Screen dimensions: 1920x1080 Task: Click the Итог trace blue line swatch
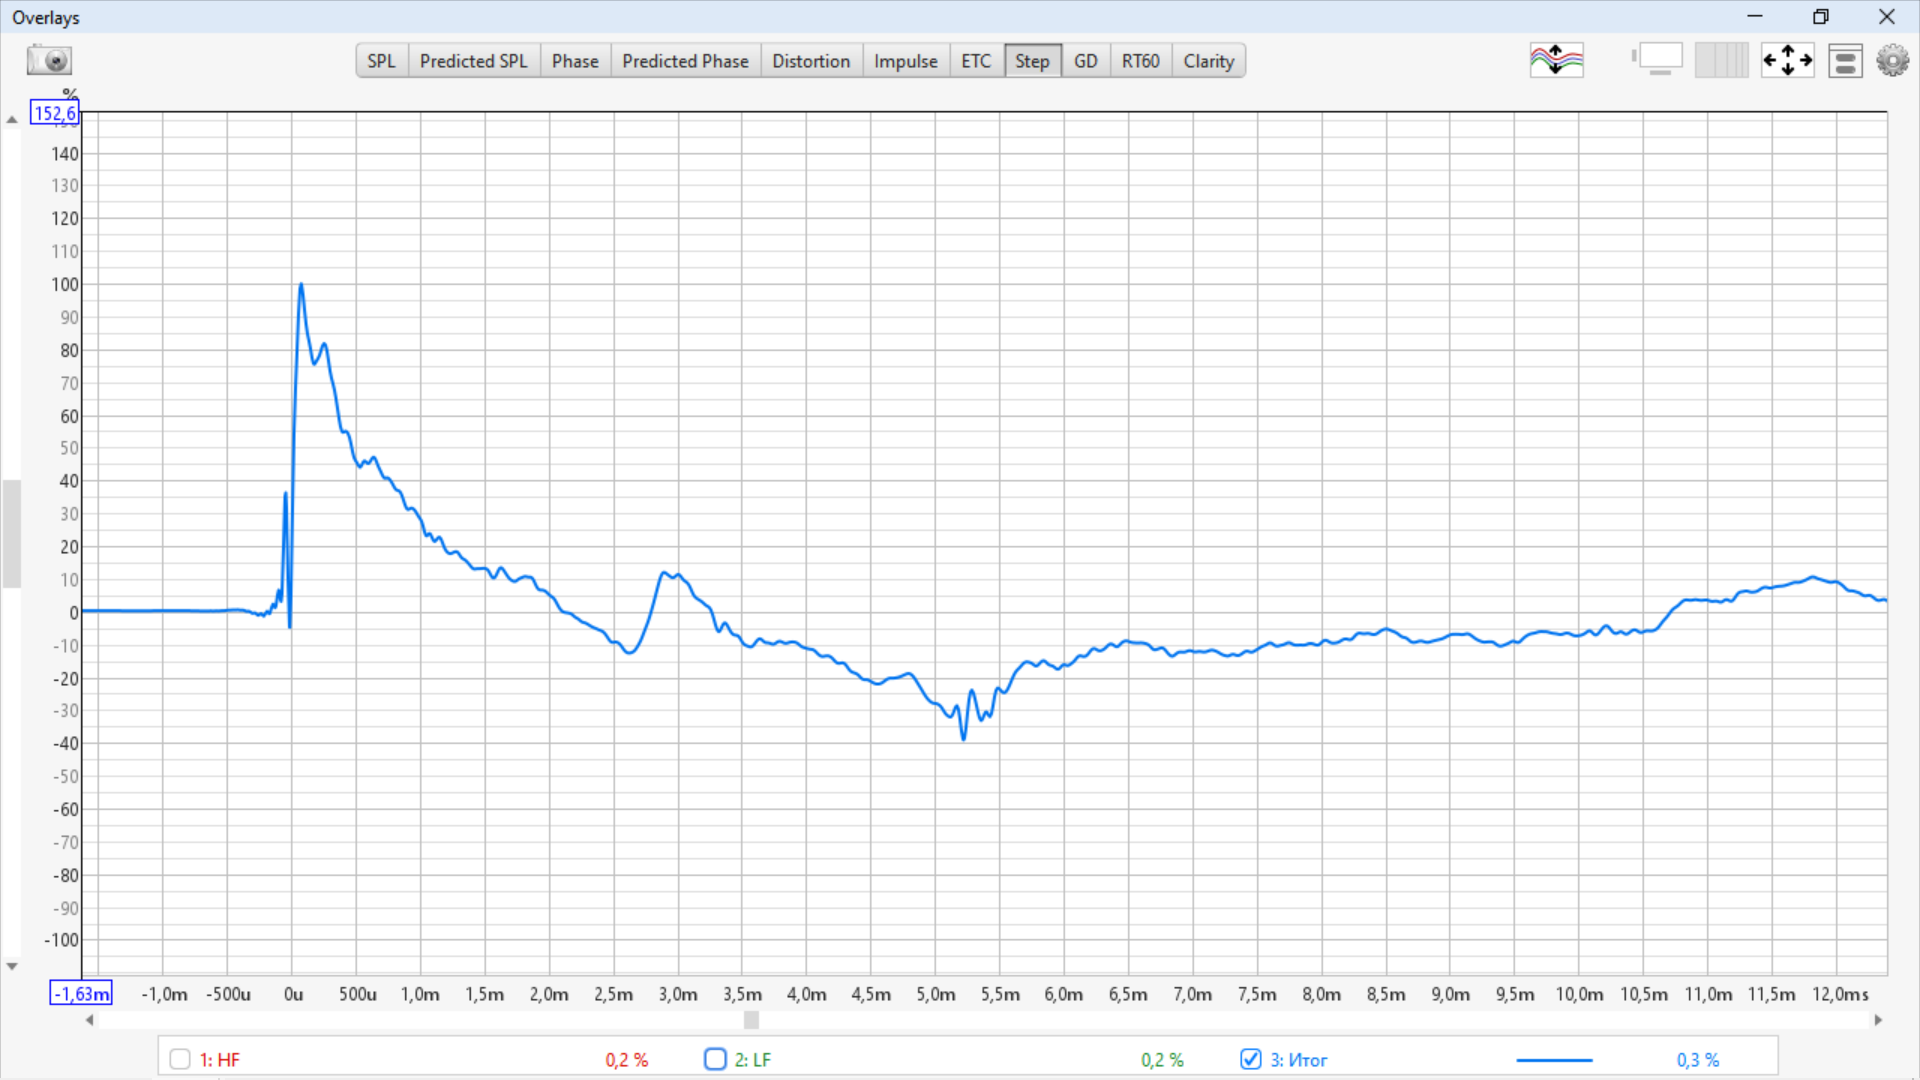coord(1554,1060)
